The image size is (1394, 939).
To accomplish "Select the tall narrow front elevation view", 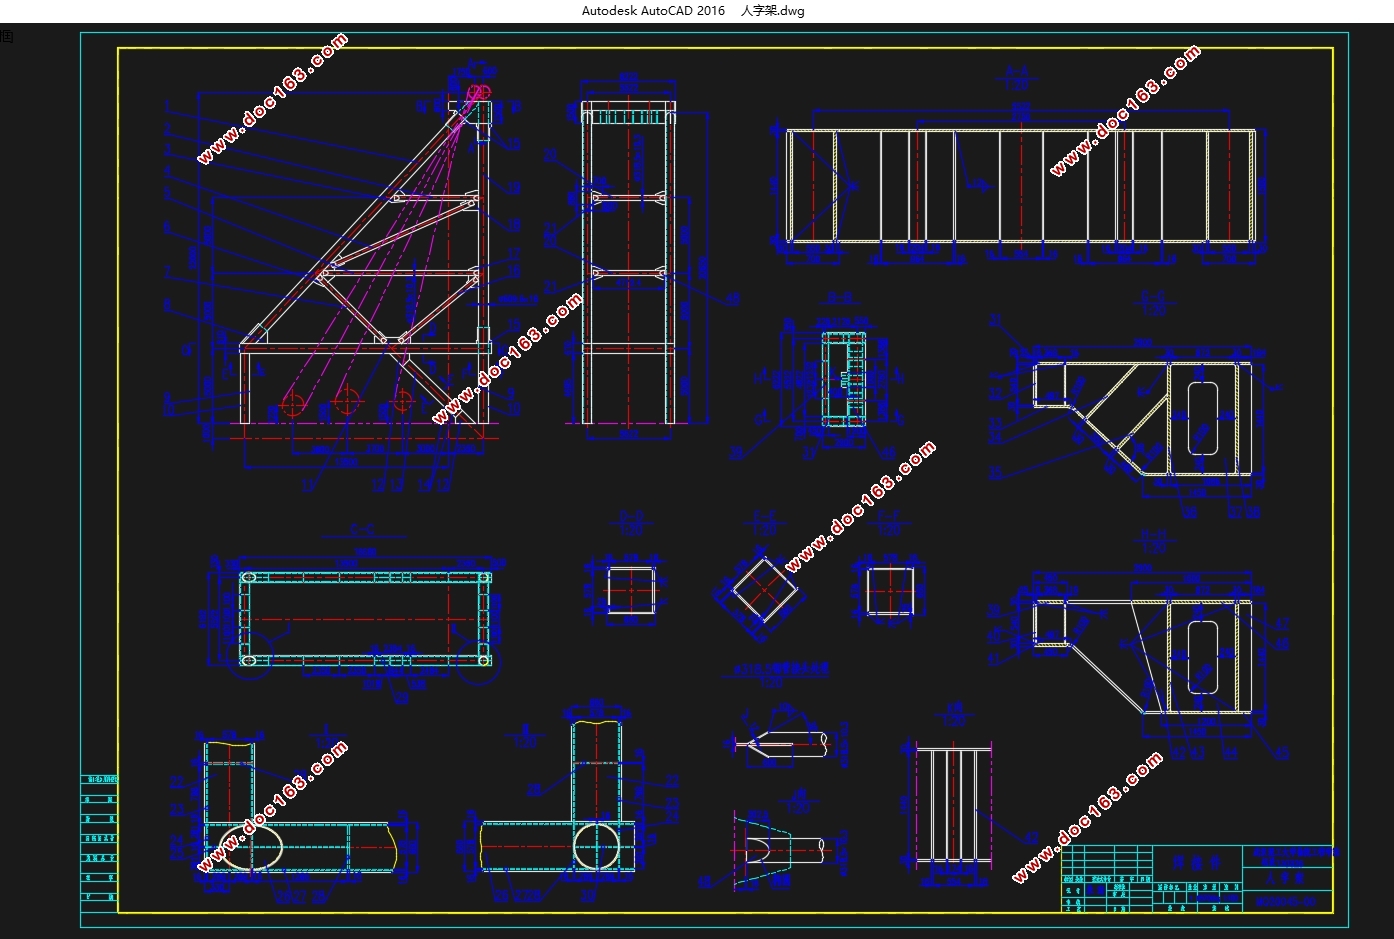I will point(628,262).
